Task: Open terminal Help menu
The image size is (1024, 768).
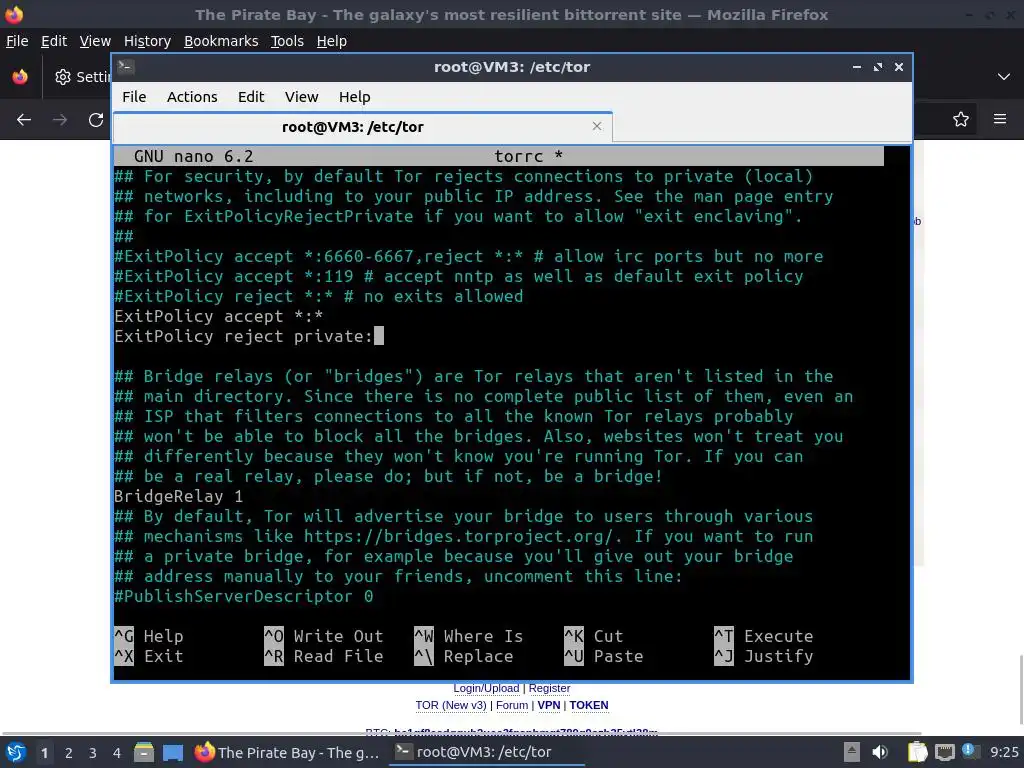Action: (355, 97)
